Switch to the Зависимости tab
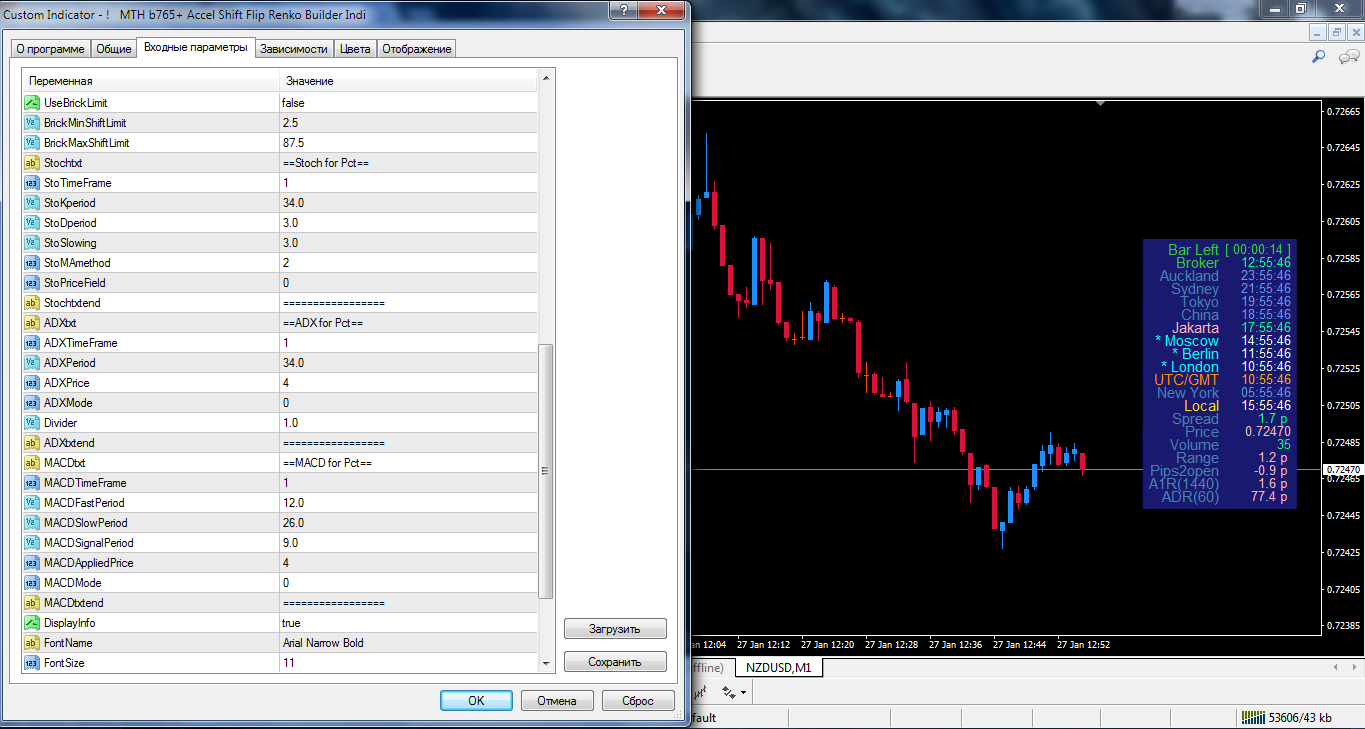The image size is (1365, 729). (293, 49)
